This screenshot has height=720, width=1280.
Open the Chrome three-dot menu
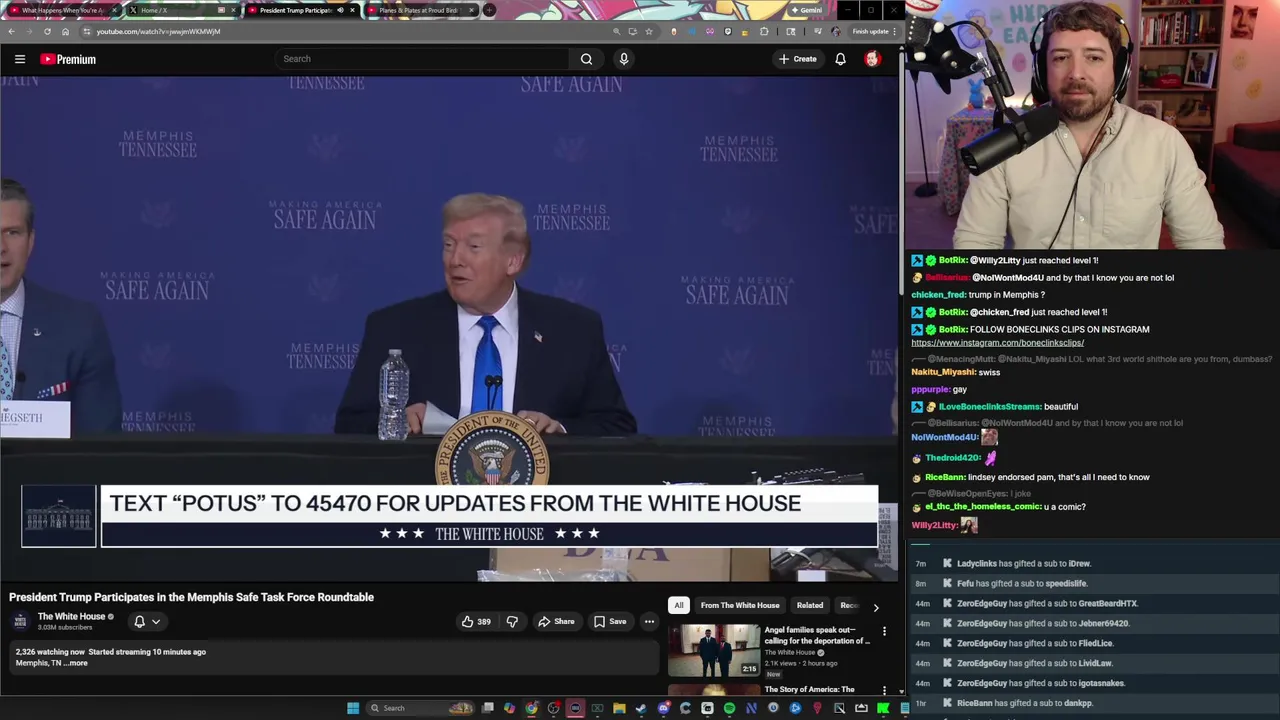pyautogui.click(x=894, y=31)
